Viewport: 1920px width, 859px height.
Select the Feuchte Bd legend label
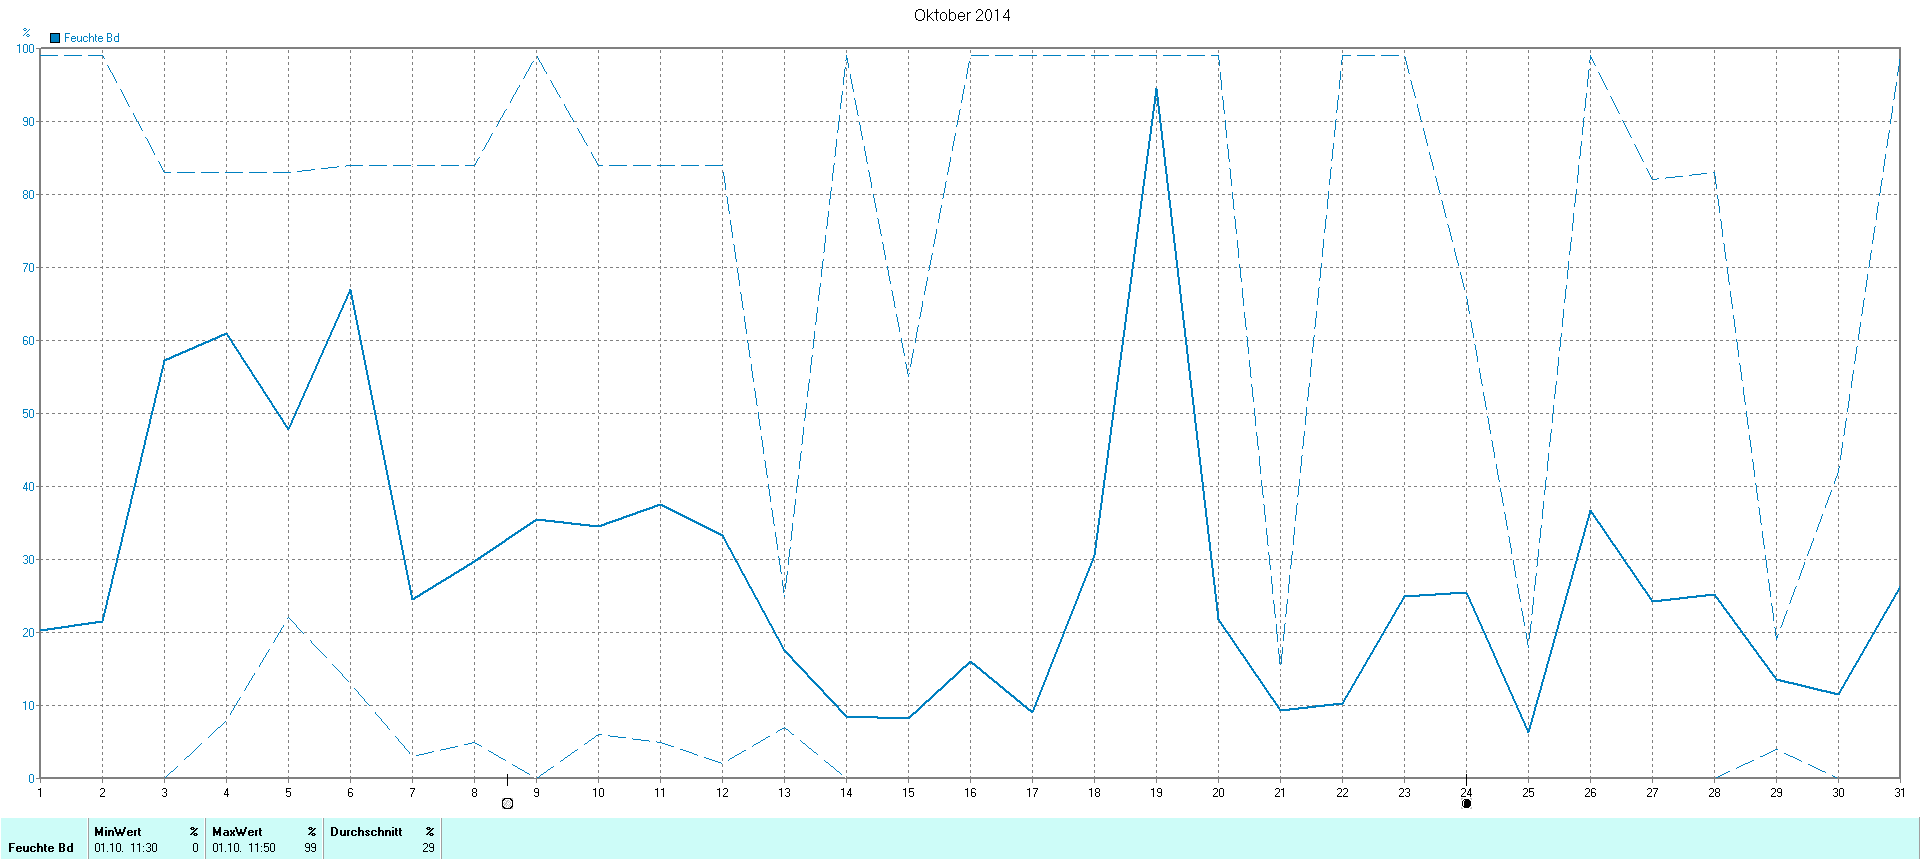[91, 38]
